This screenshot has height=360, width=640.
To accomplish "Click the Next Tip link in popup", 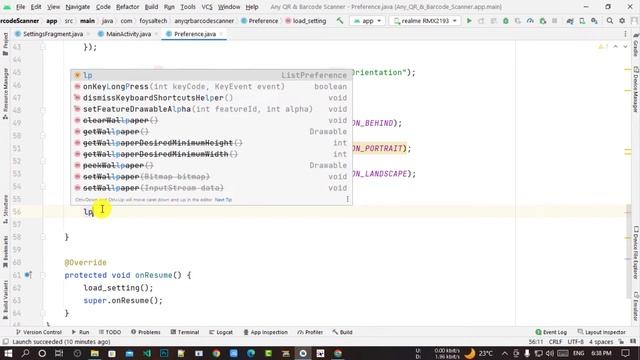I will click(223, 200).
